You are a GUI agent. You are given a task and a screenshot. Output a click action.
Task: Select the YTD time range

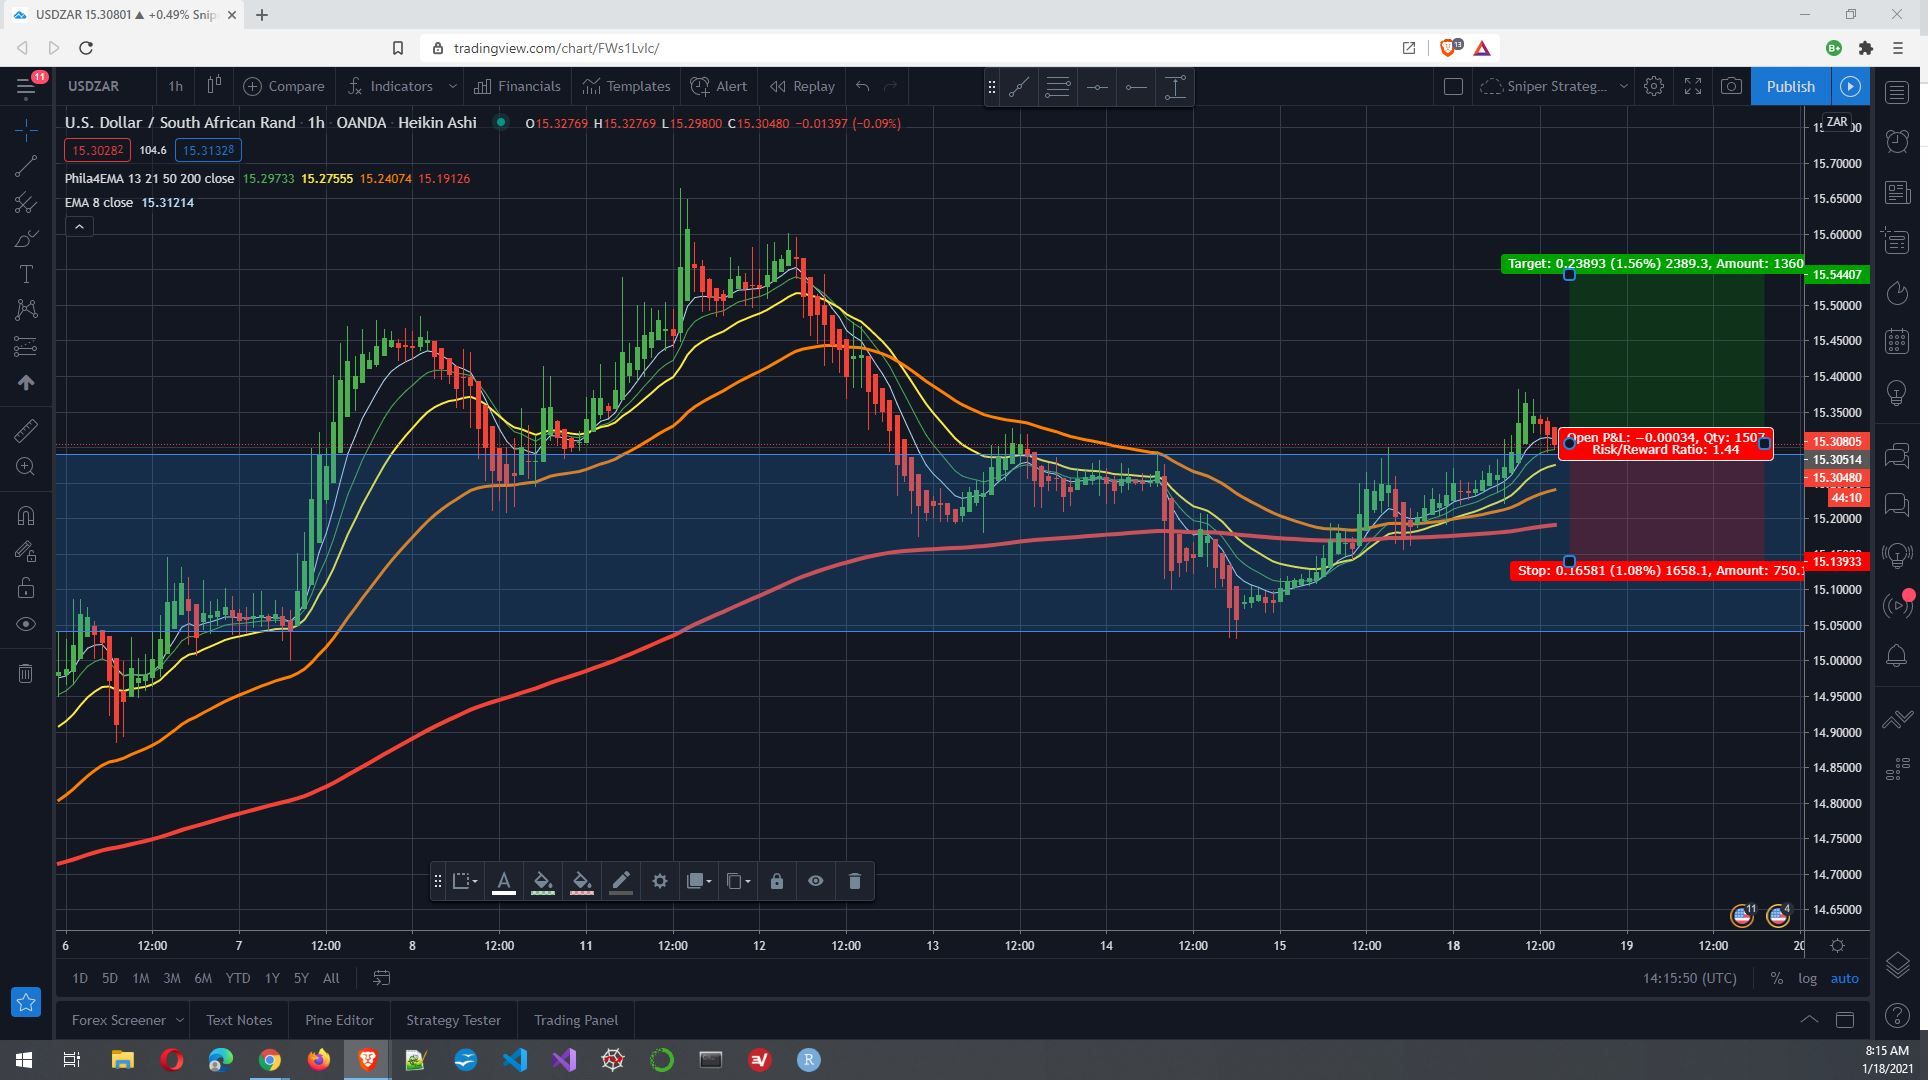pos(238,979)
